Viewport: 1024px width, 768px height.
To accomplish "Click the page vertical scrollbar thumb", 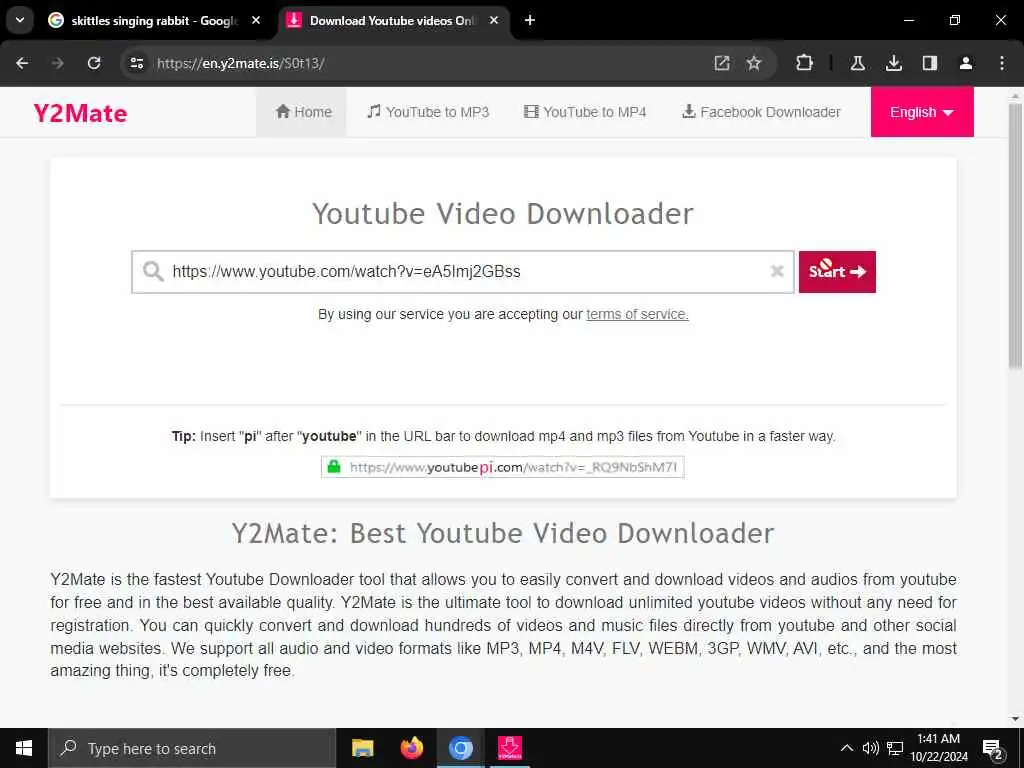I will coord(1014,235).
